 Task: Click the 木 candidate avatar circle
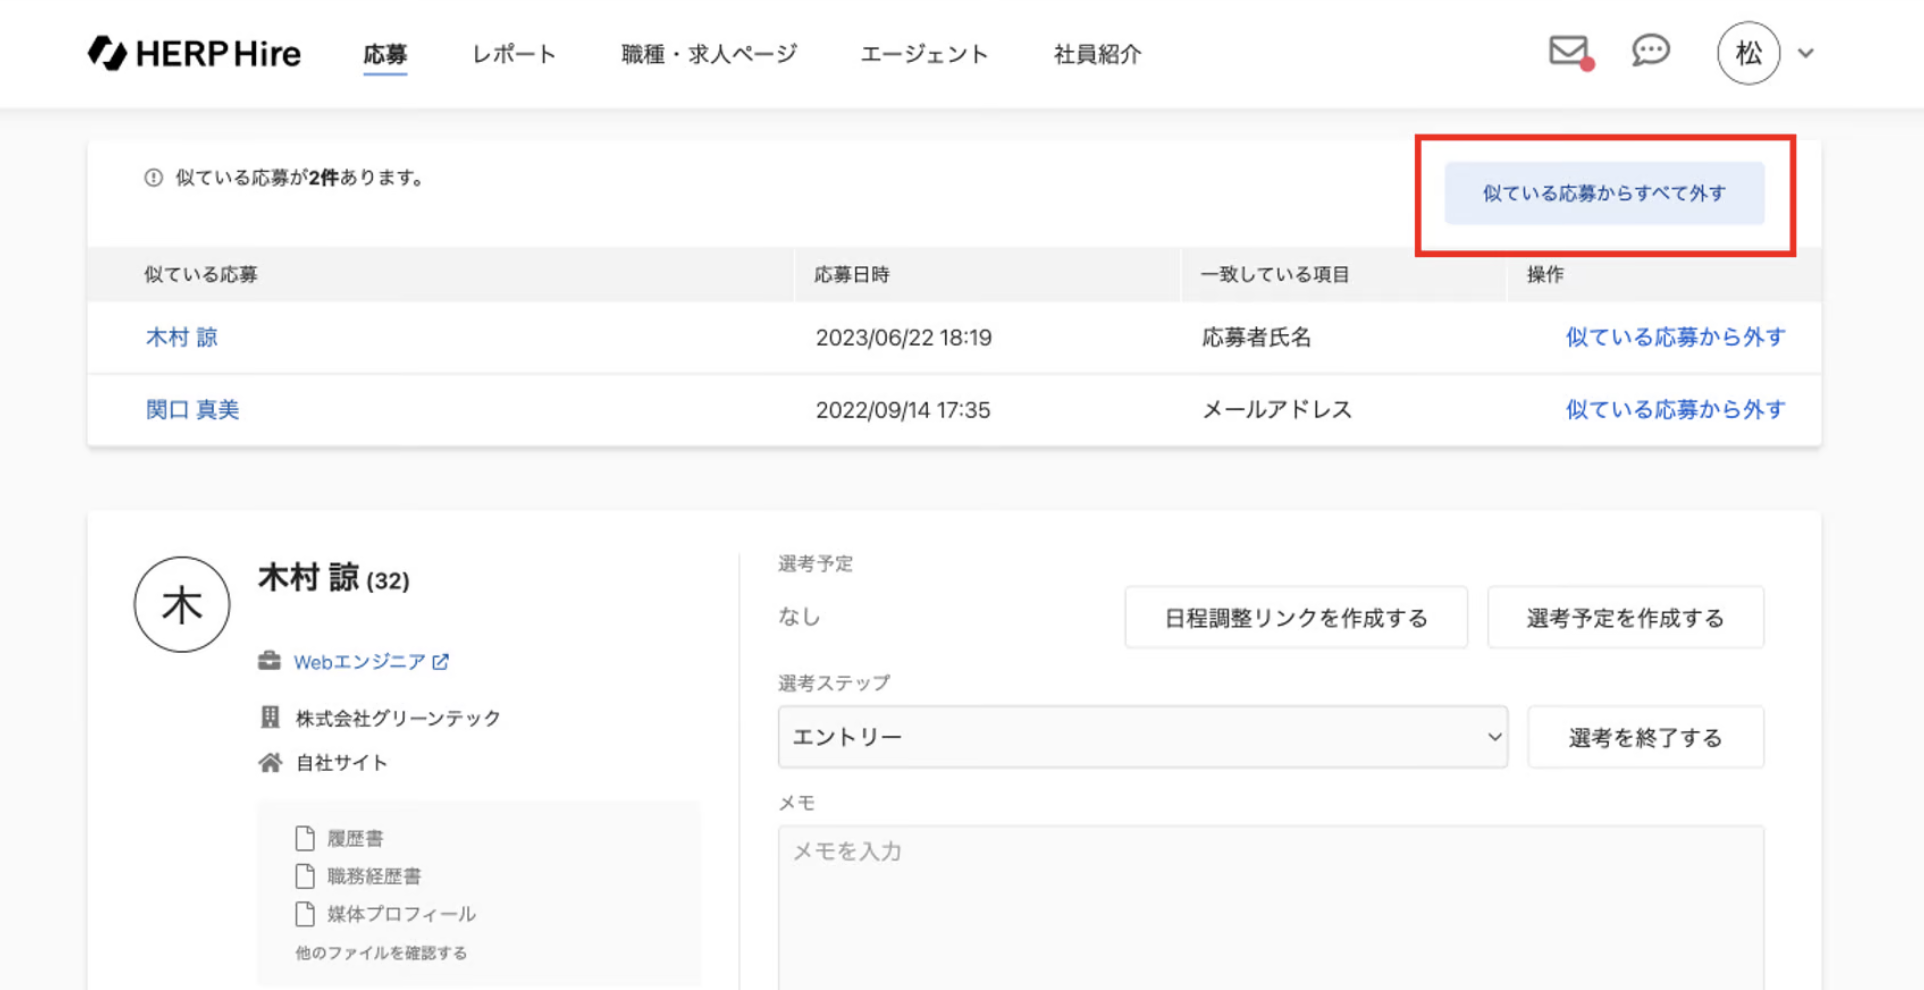pyautogui.click(x=182, y=605)
